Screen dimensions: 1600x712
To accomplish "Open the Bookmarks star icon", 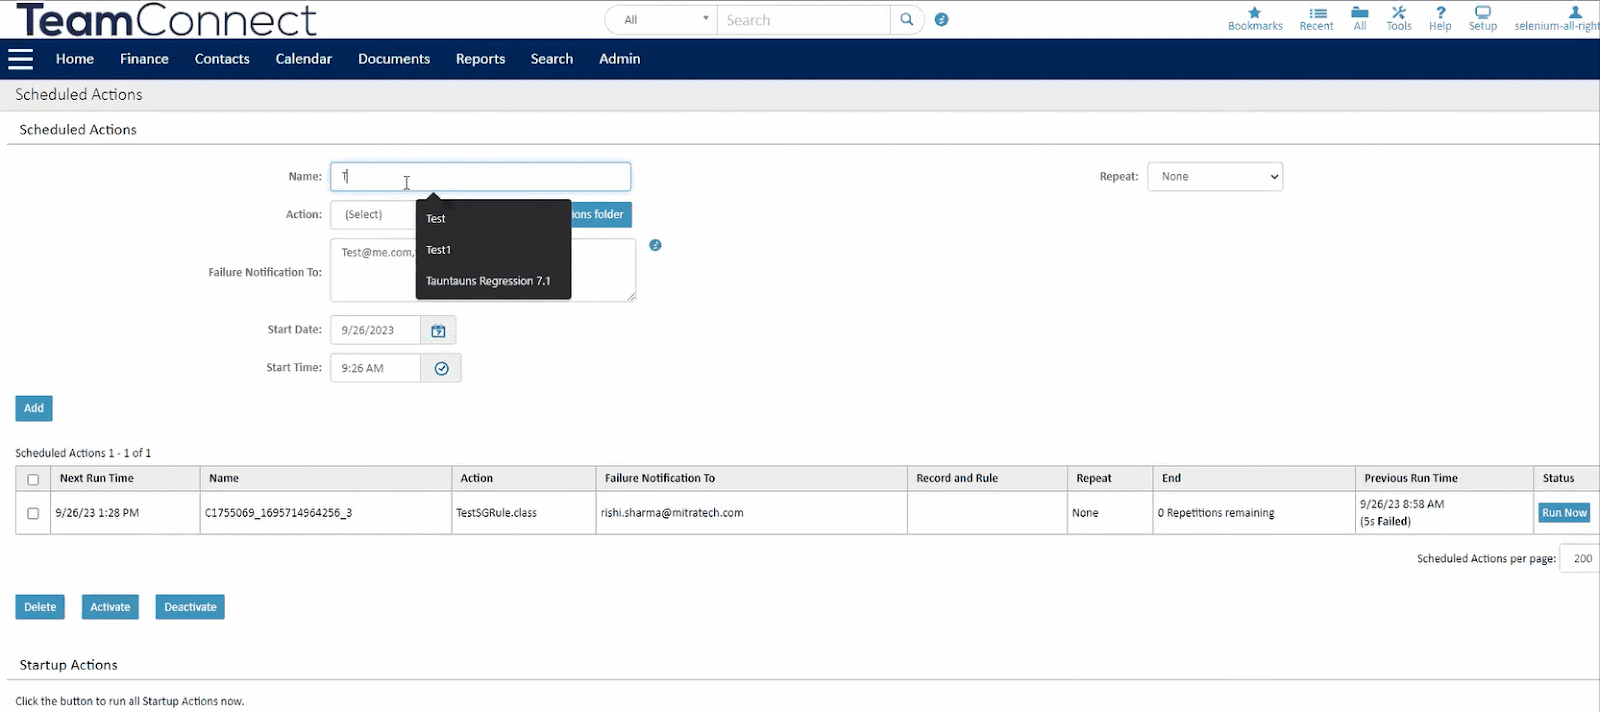I will click(1254, 13).
